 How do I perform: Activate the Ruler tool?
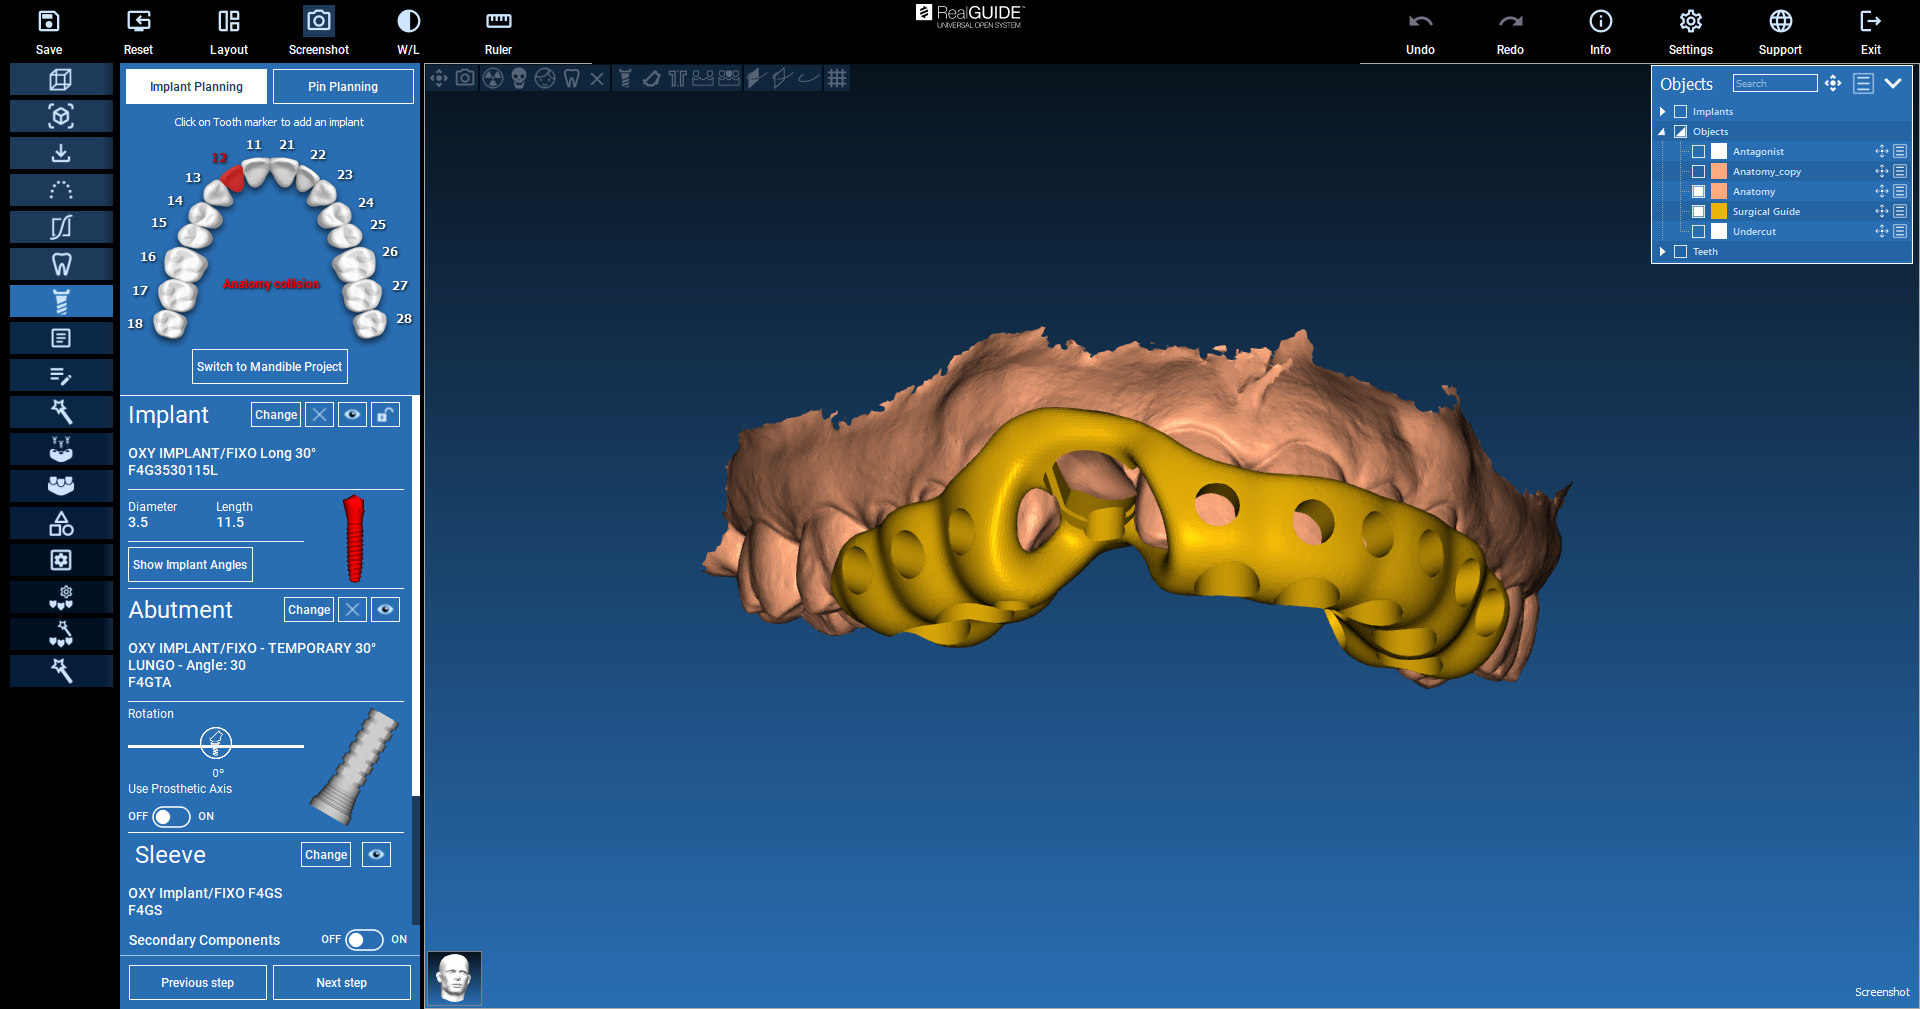coord(498,21)
